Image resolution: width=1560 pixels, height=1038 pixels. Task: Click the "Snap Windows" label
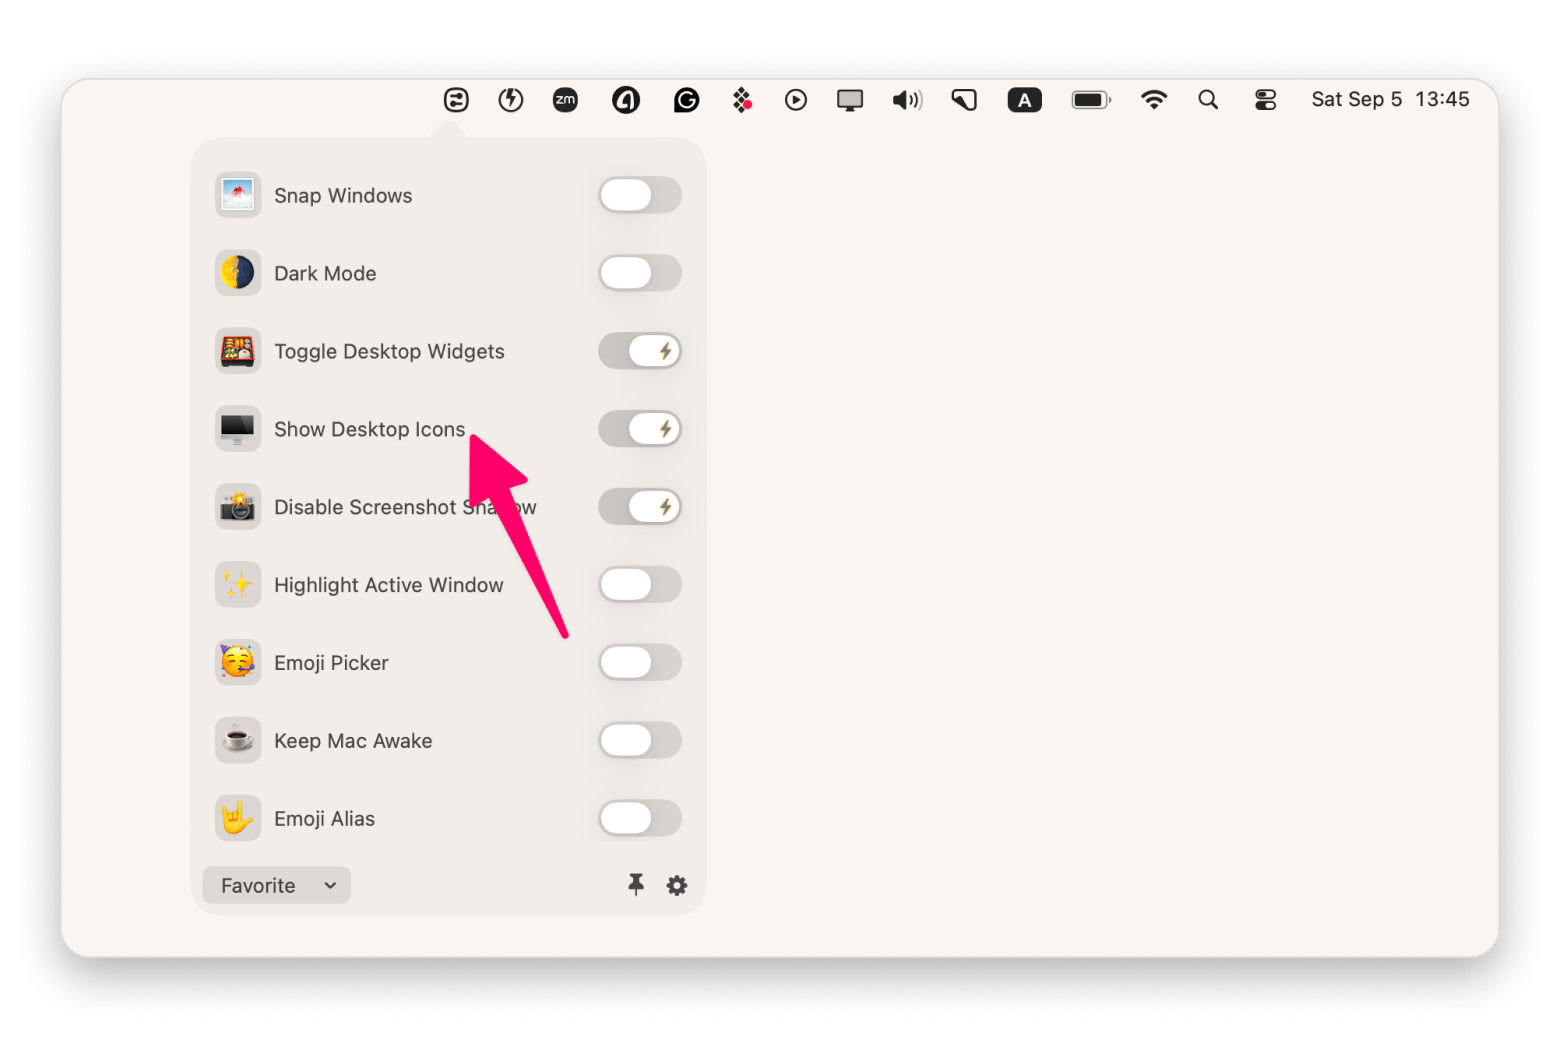[x=343, y=195]
